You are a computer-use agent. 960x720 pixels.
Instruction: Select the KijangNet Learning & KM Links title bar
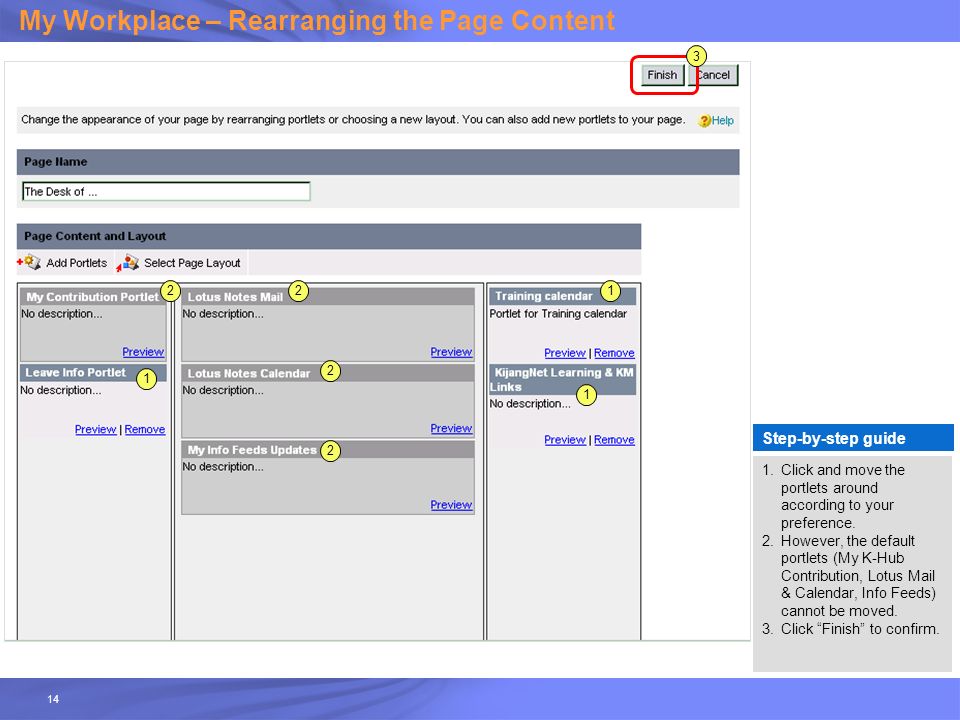563,380
